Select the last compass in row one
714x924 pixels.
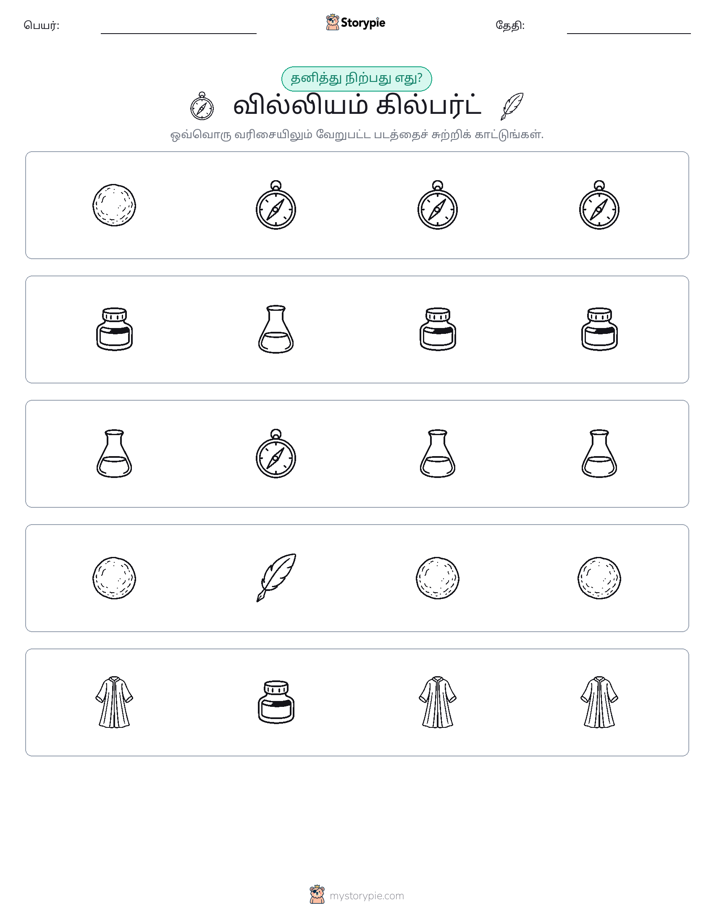(x=599, y=205)
